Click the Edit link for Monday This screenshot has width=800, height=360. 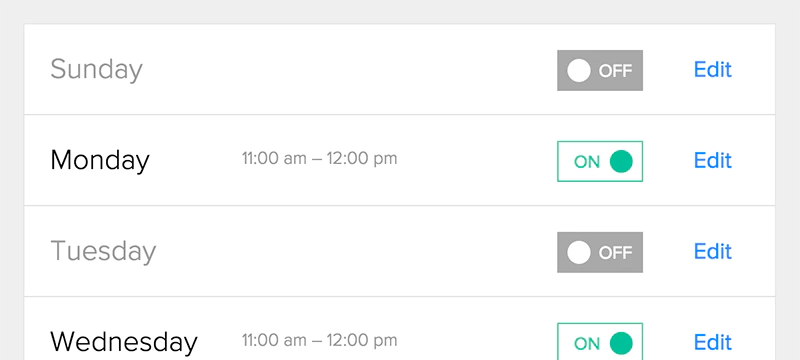pos(712,161)
